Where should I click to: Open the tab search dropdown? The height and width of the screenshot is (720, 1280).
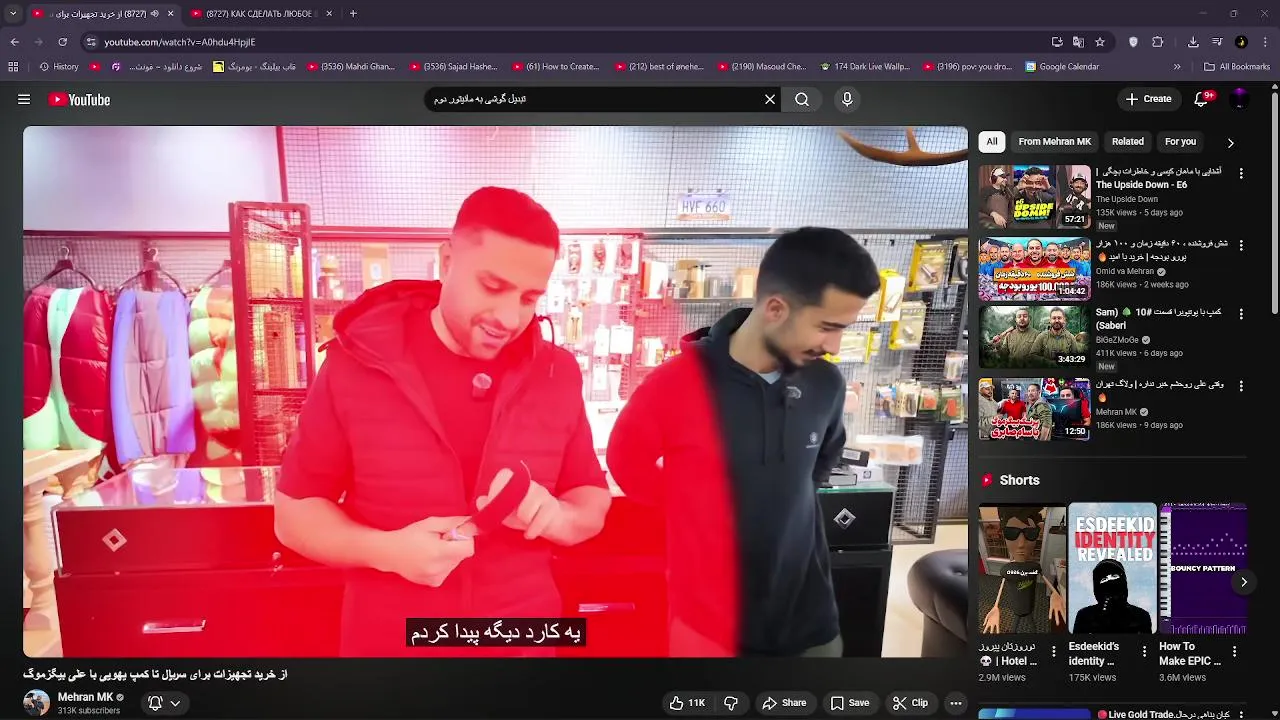click(x=12, y=13)
